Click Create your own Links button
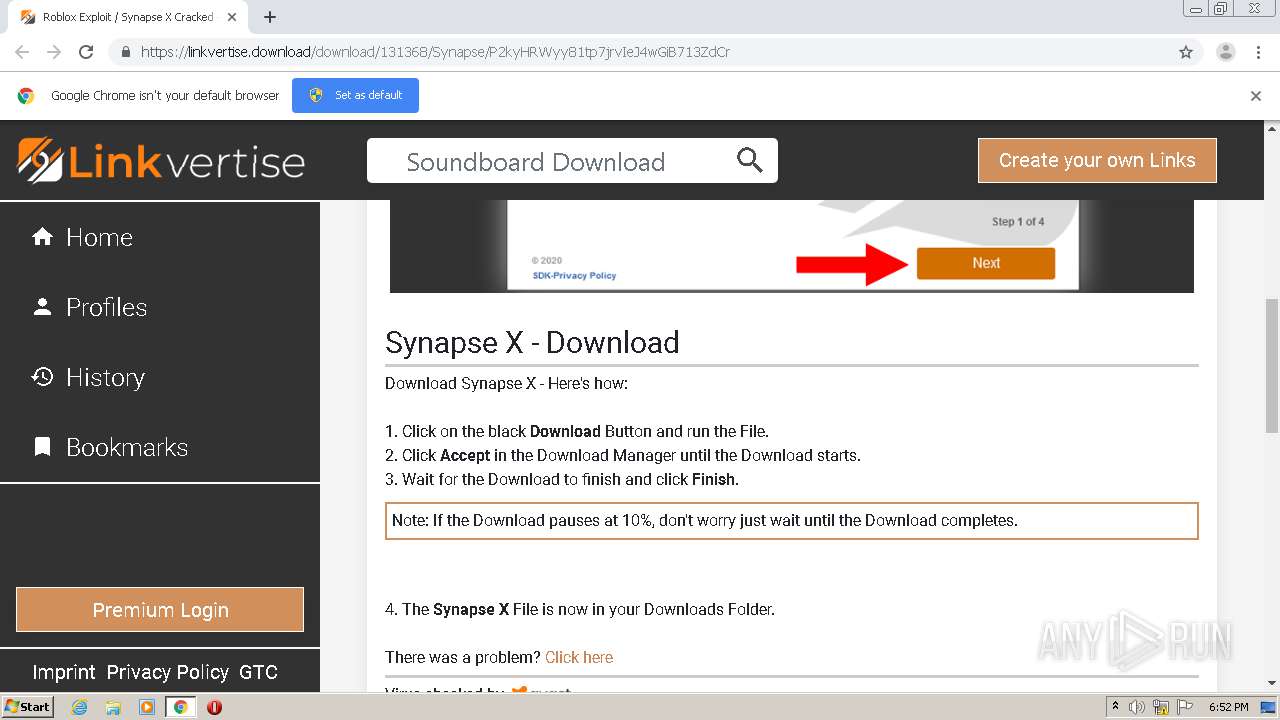1280x720 pixels. coord(1097,160)
